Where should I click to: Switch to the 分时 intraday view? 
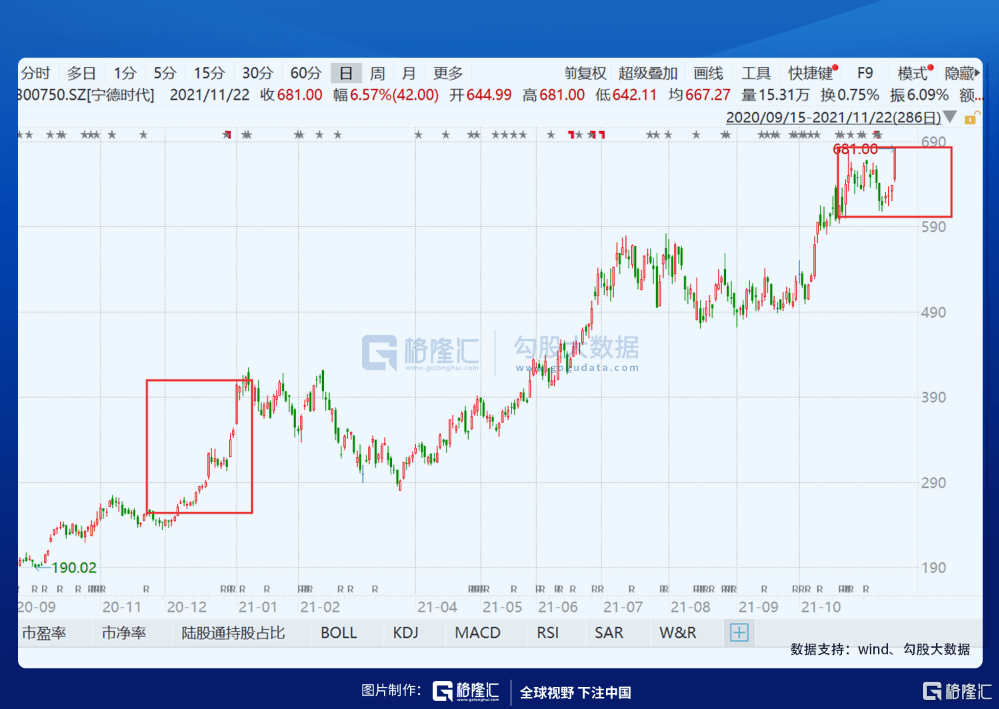click(35, 73)
